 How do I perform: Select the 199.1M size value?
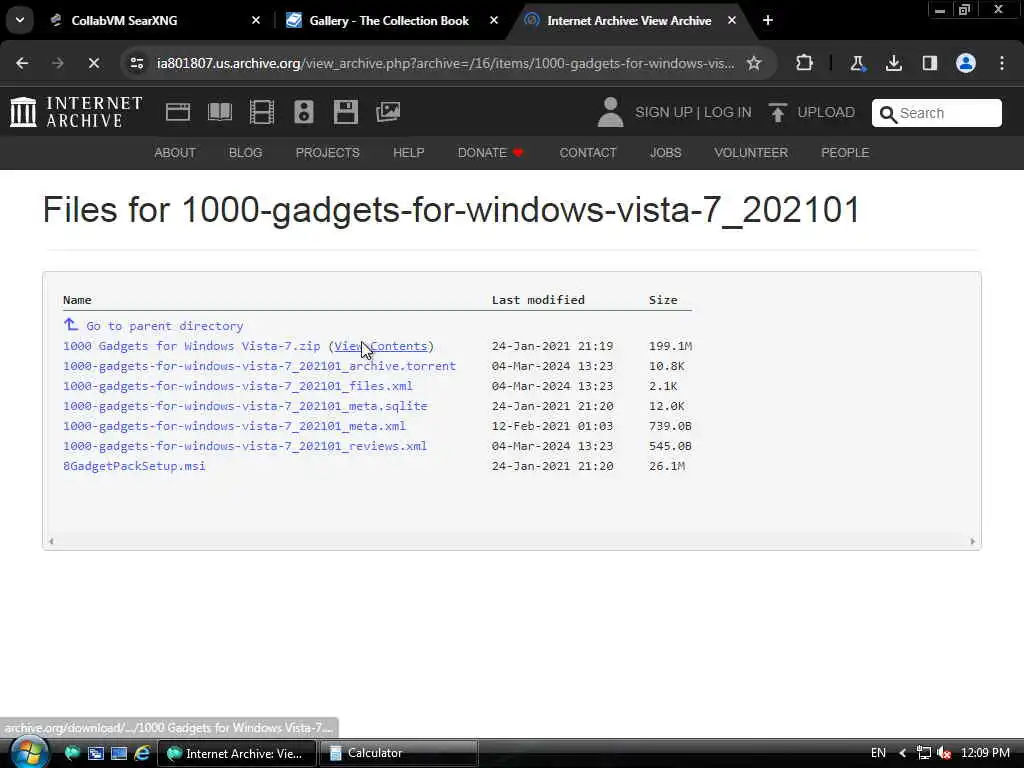pyautogui.click(x=670, y=346)
